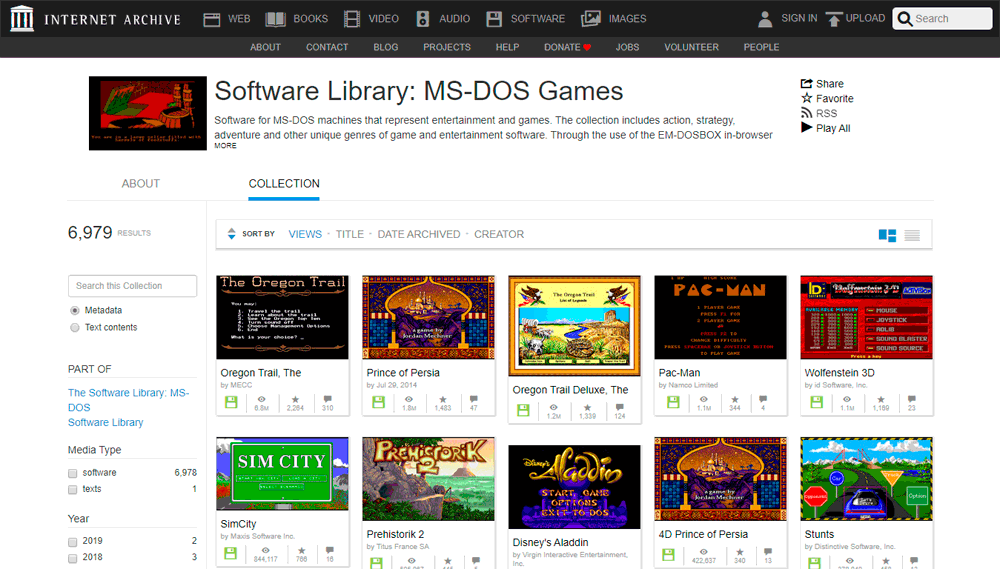
Task: Click the Upload arrow icon
Action: tap(834, 19)
